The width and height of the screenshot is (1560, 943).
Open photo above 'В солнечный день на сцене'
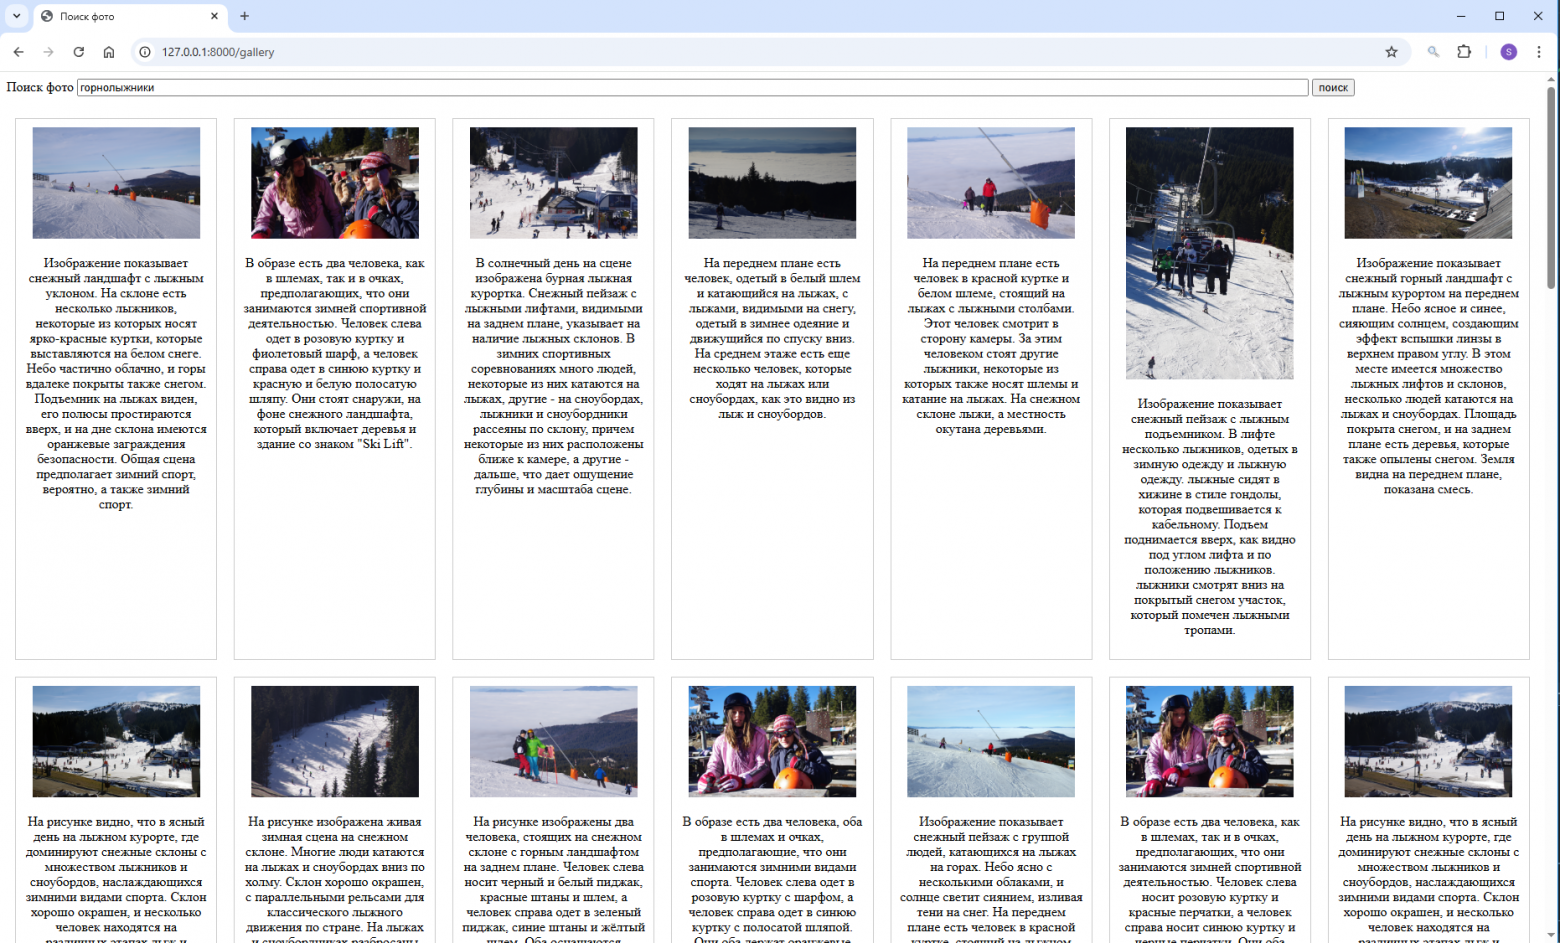[553, 183]
